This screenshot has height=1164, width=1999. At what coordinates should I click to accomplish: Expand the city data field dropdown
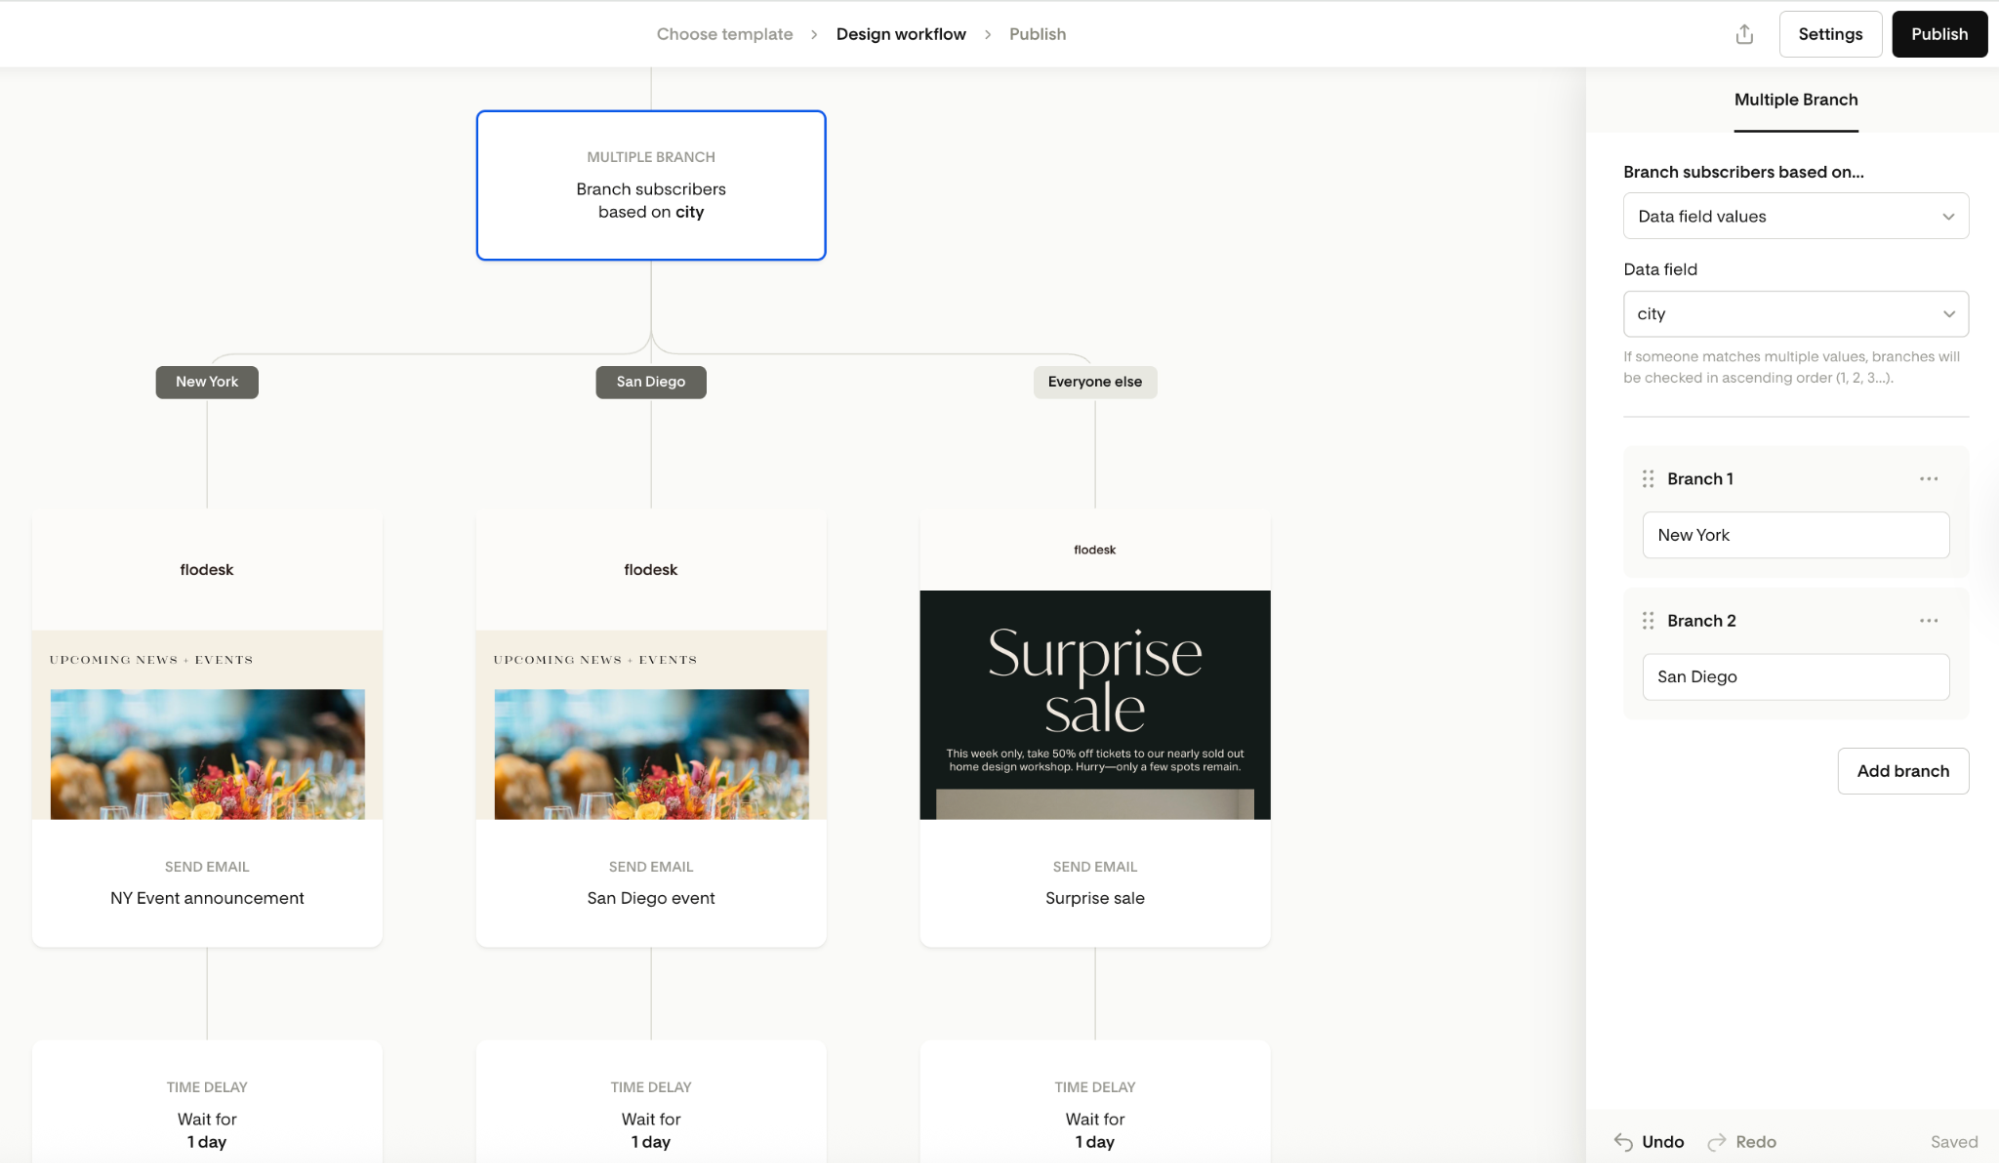[1795, 314]
